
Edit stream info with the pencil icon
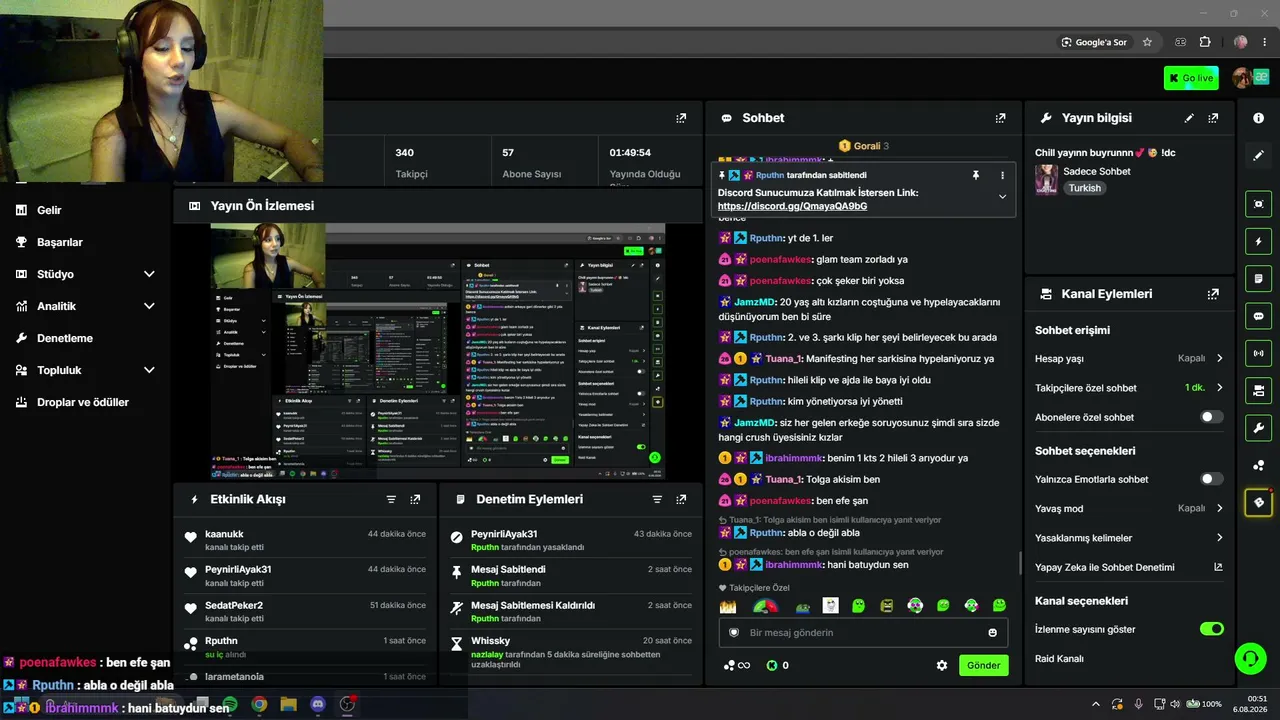tap(1189, 118)
